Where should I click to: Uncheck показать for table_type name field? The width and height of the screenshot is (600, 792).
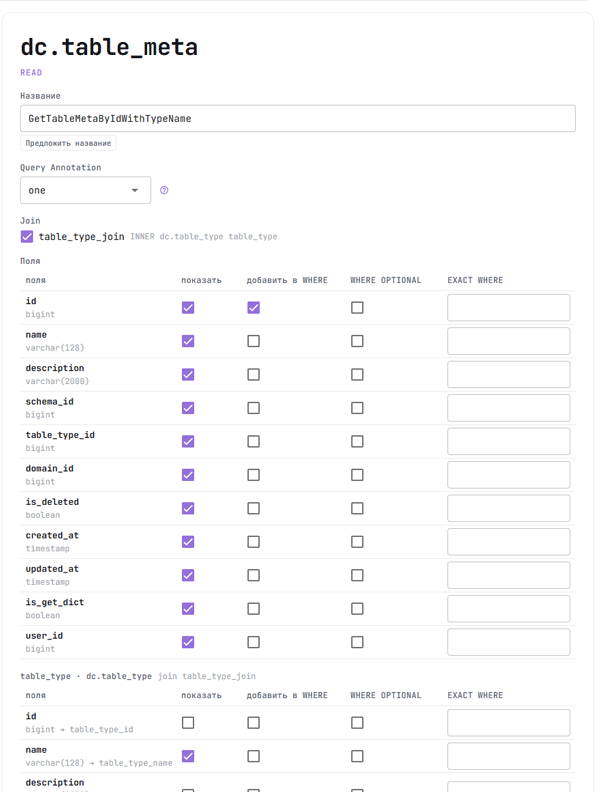pos(188,756)
